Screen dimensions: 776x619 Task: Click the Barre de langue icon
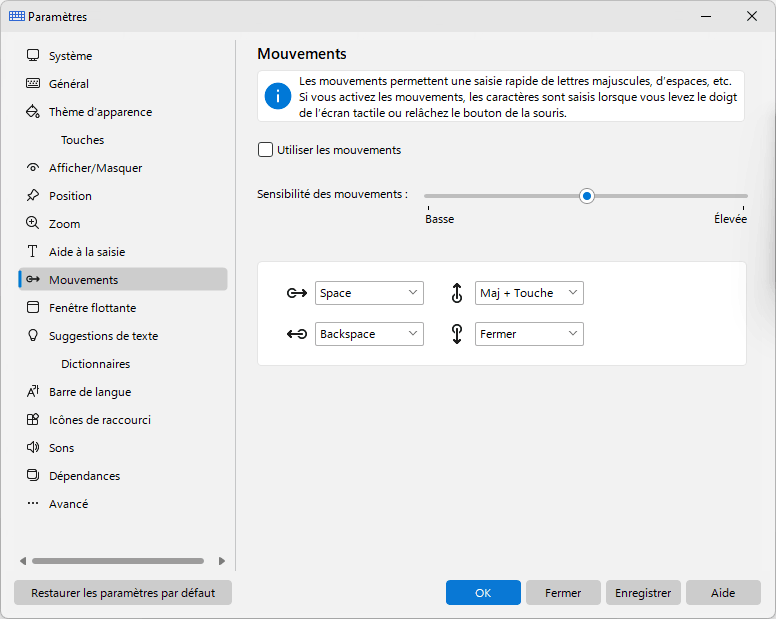[x=33, y=391]
